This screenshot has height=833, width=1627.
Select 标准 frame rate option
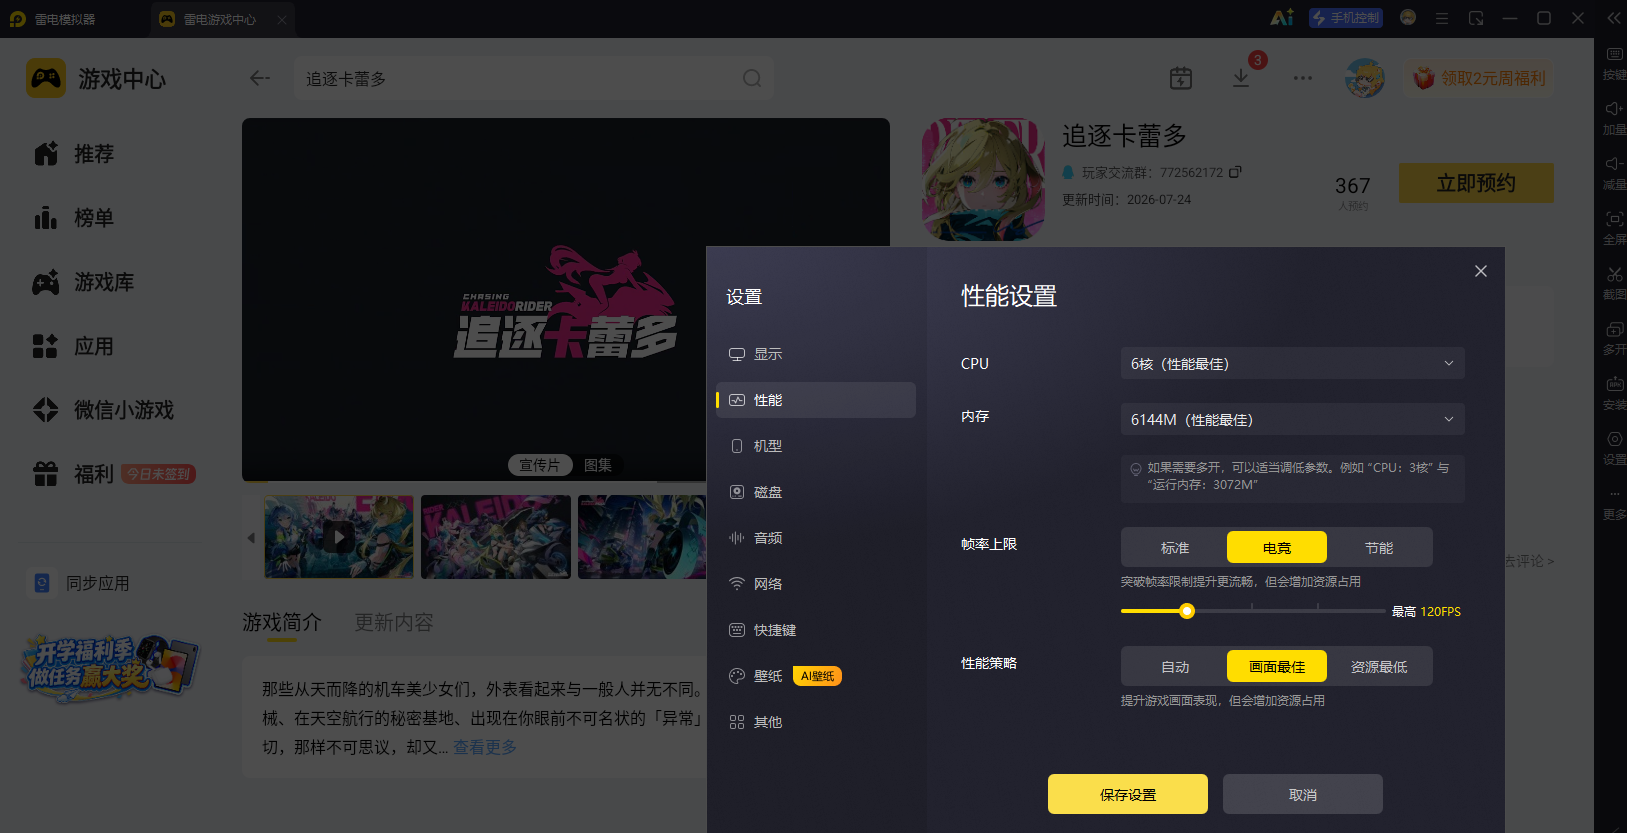point(1175,548)
